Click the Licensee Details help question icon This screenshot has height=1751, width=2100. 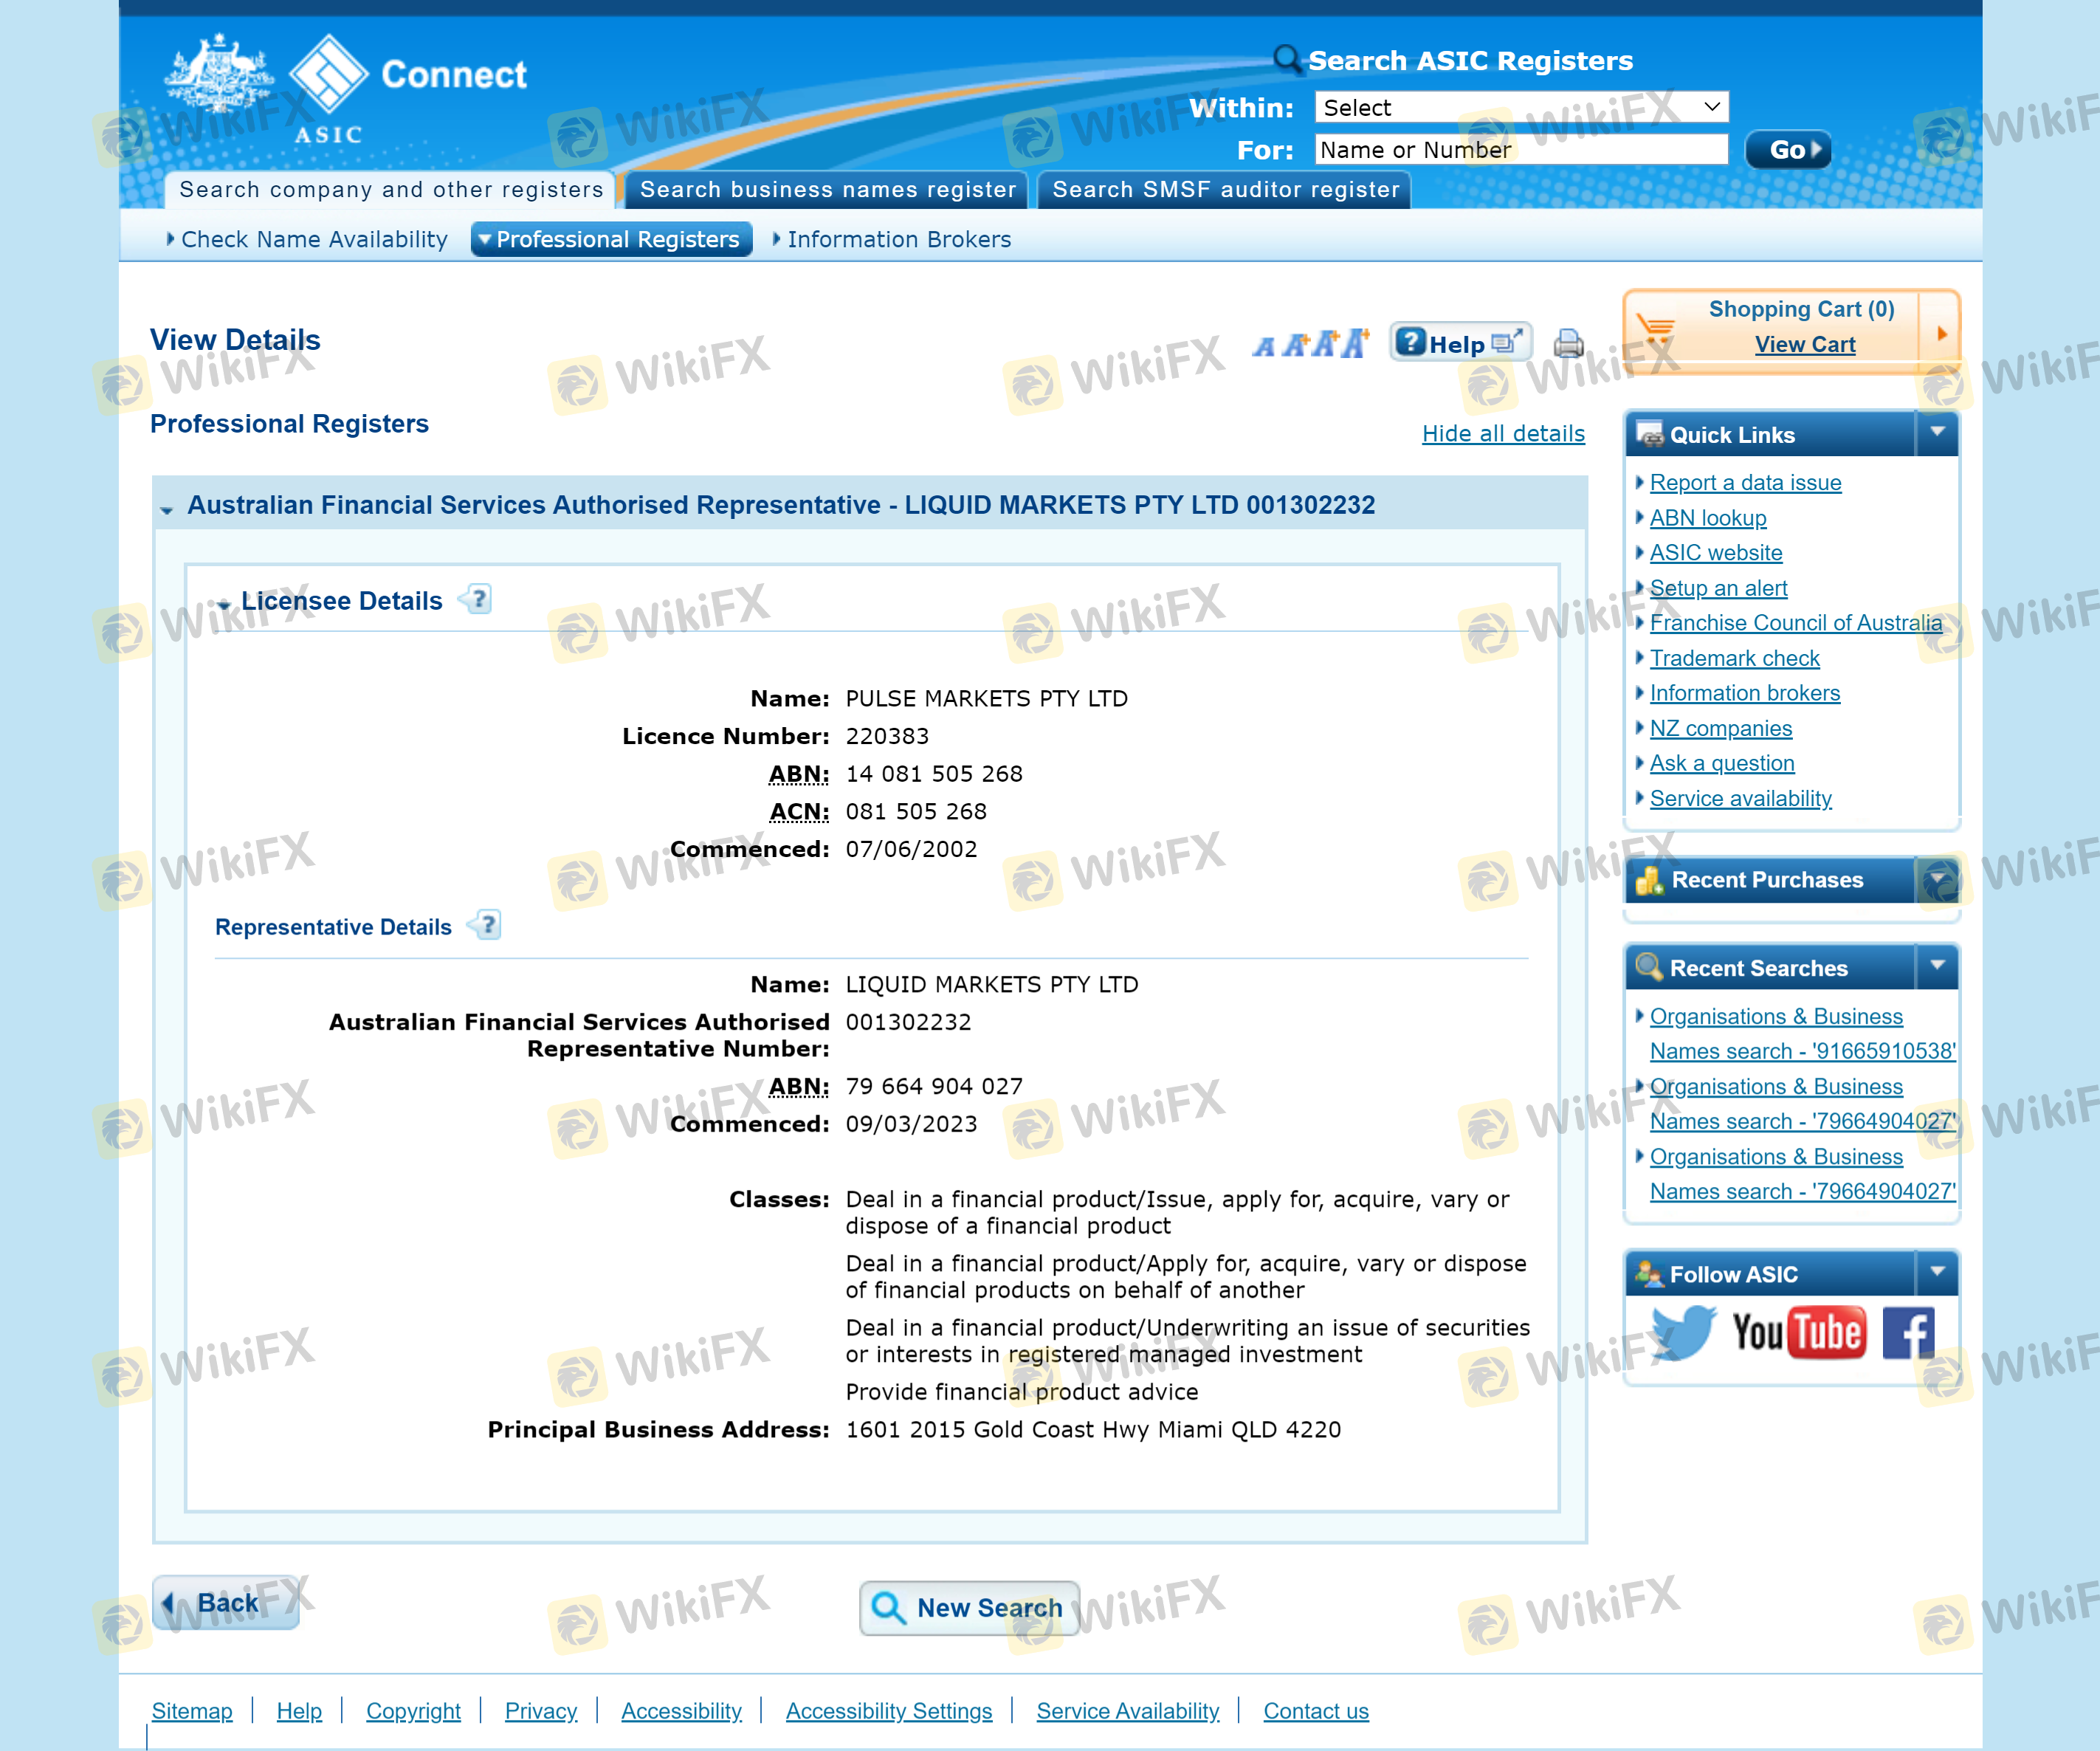point(479,599)
